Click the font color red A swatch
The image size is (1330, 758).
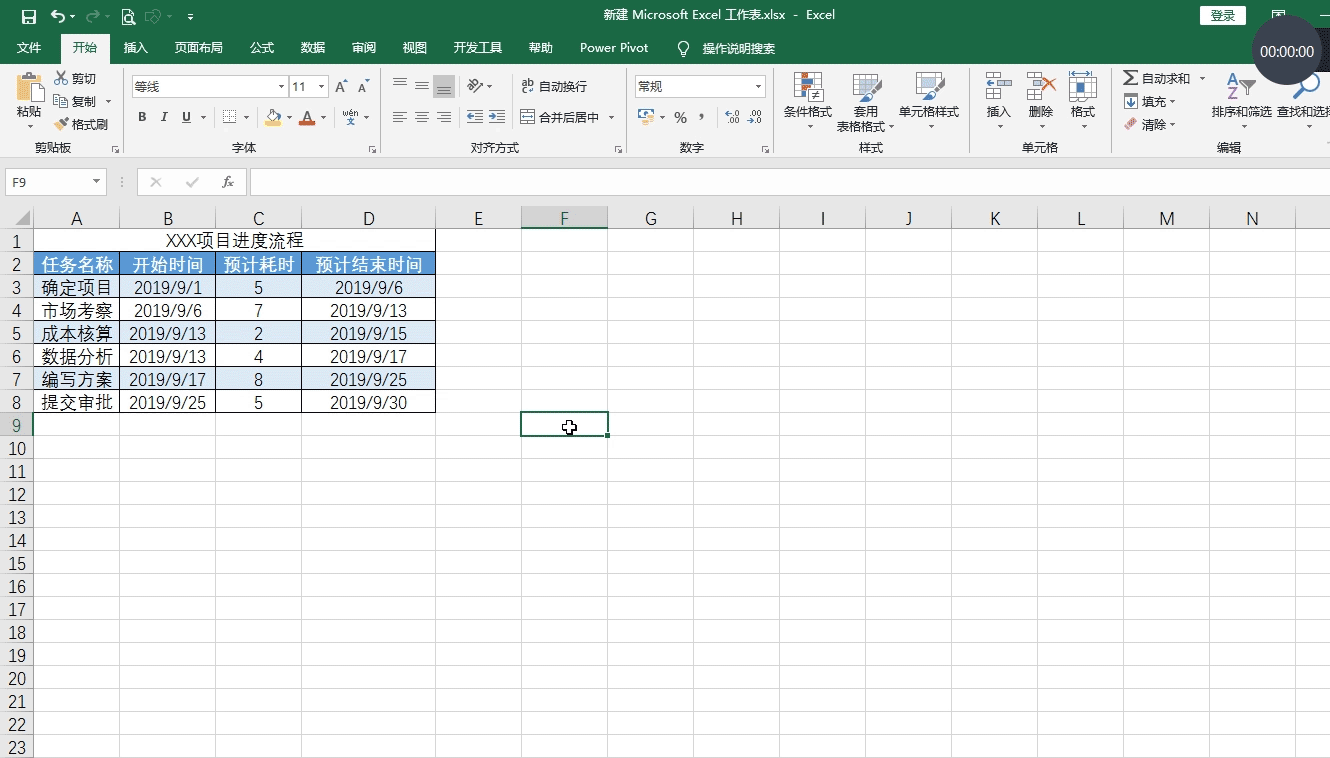coord(307,118)
